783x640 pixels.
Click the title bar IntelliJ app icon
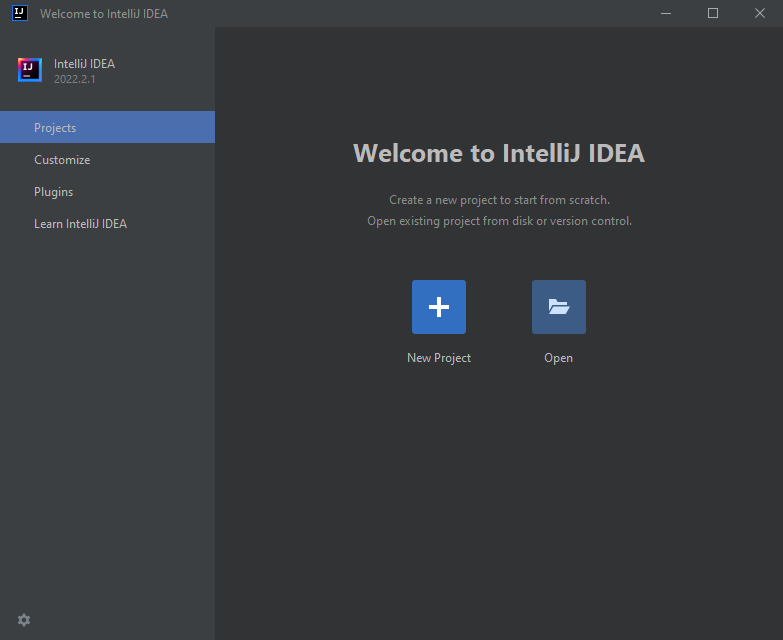coord(19,13)
